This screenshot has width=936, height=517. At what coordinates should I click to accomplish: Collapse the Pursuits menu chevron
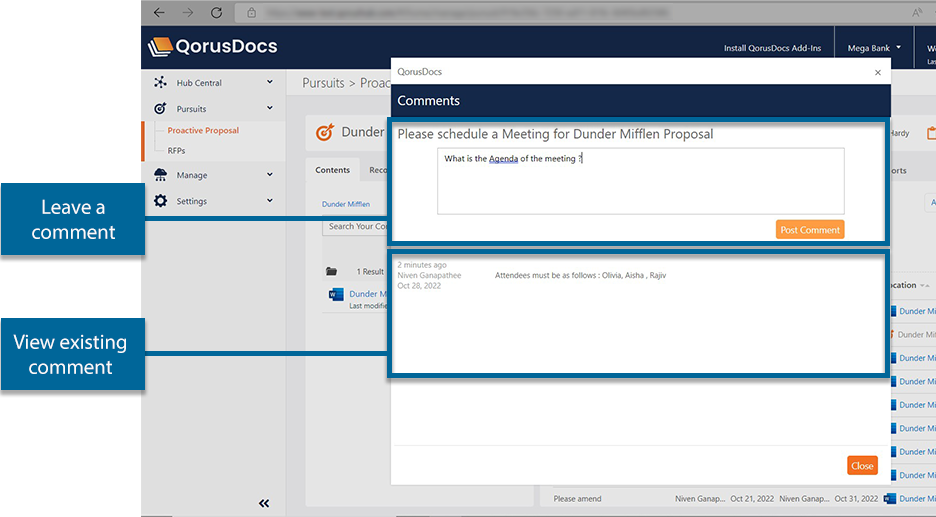[x=270, y=109]
